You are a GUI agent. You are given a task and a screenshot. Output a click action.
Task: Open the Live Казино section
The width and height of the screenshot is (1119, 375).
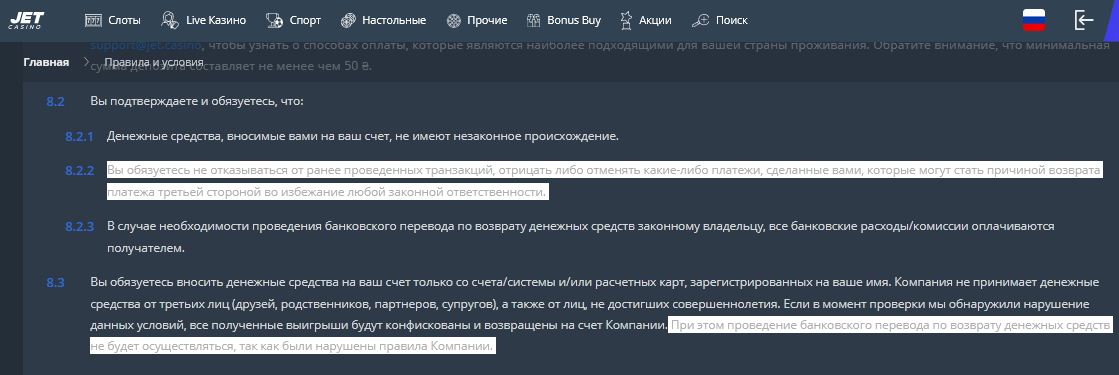[216, 20]
